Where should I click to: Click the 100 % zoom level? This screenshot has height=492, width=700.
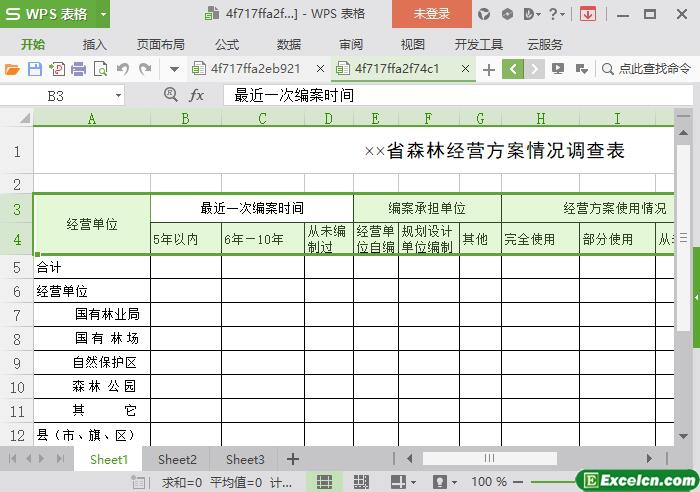pos(489,481)
